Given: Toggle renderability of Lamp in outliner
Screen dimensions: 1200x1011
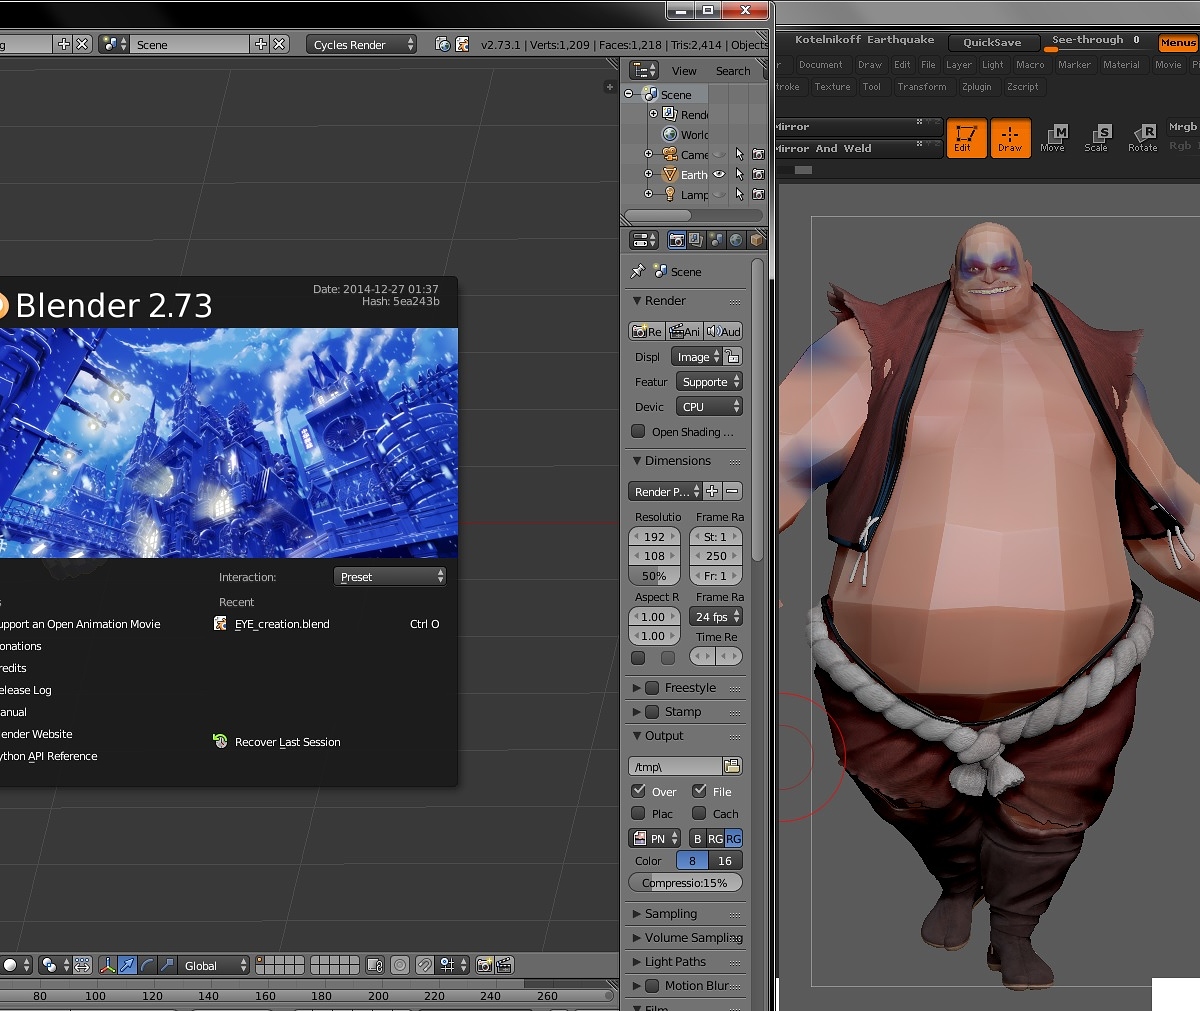Looking at the screenshot, I should pyautogui.click(x=758, y=194).
